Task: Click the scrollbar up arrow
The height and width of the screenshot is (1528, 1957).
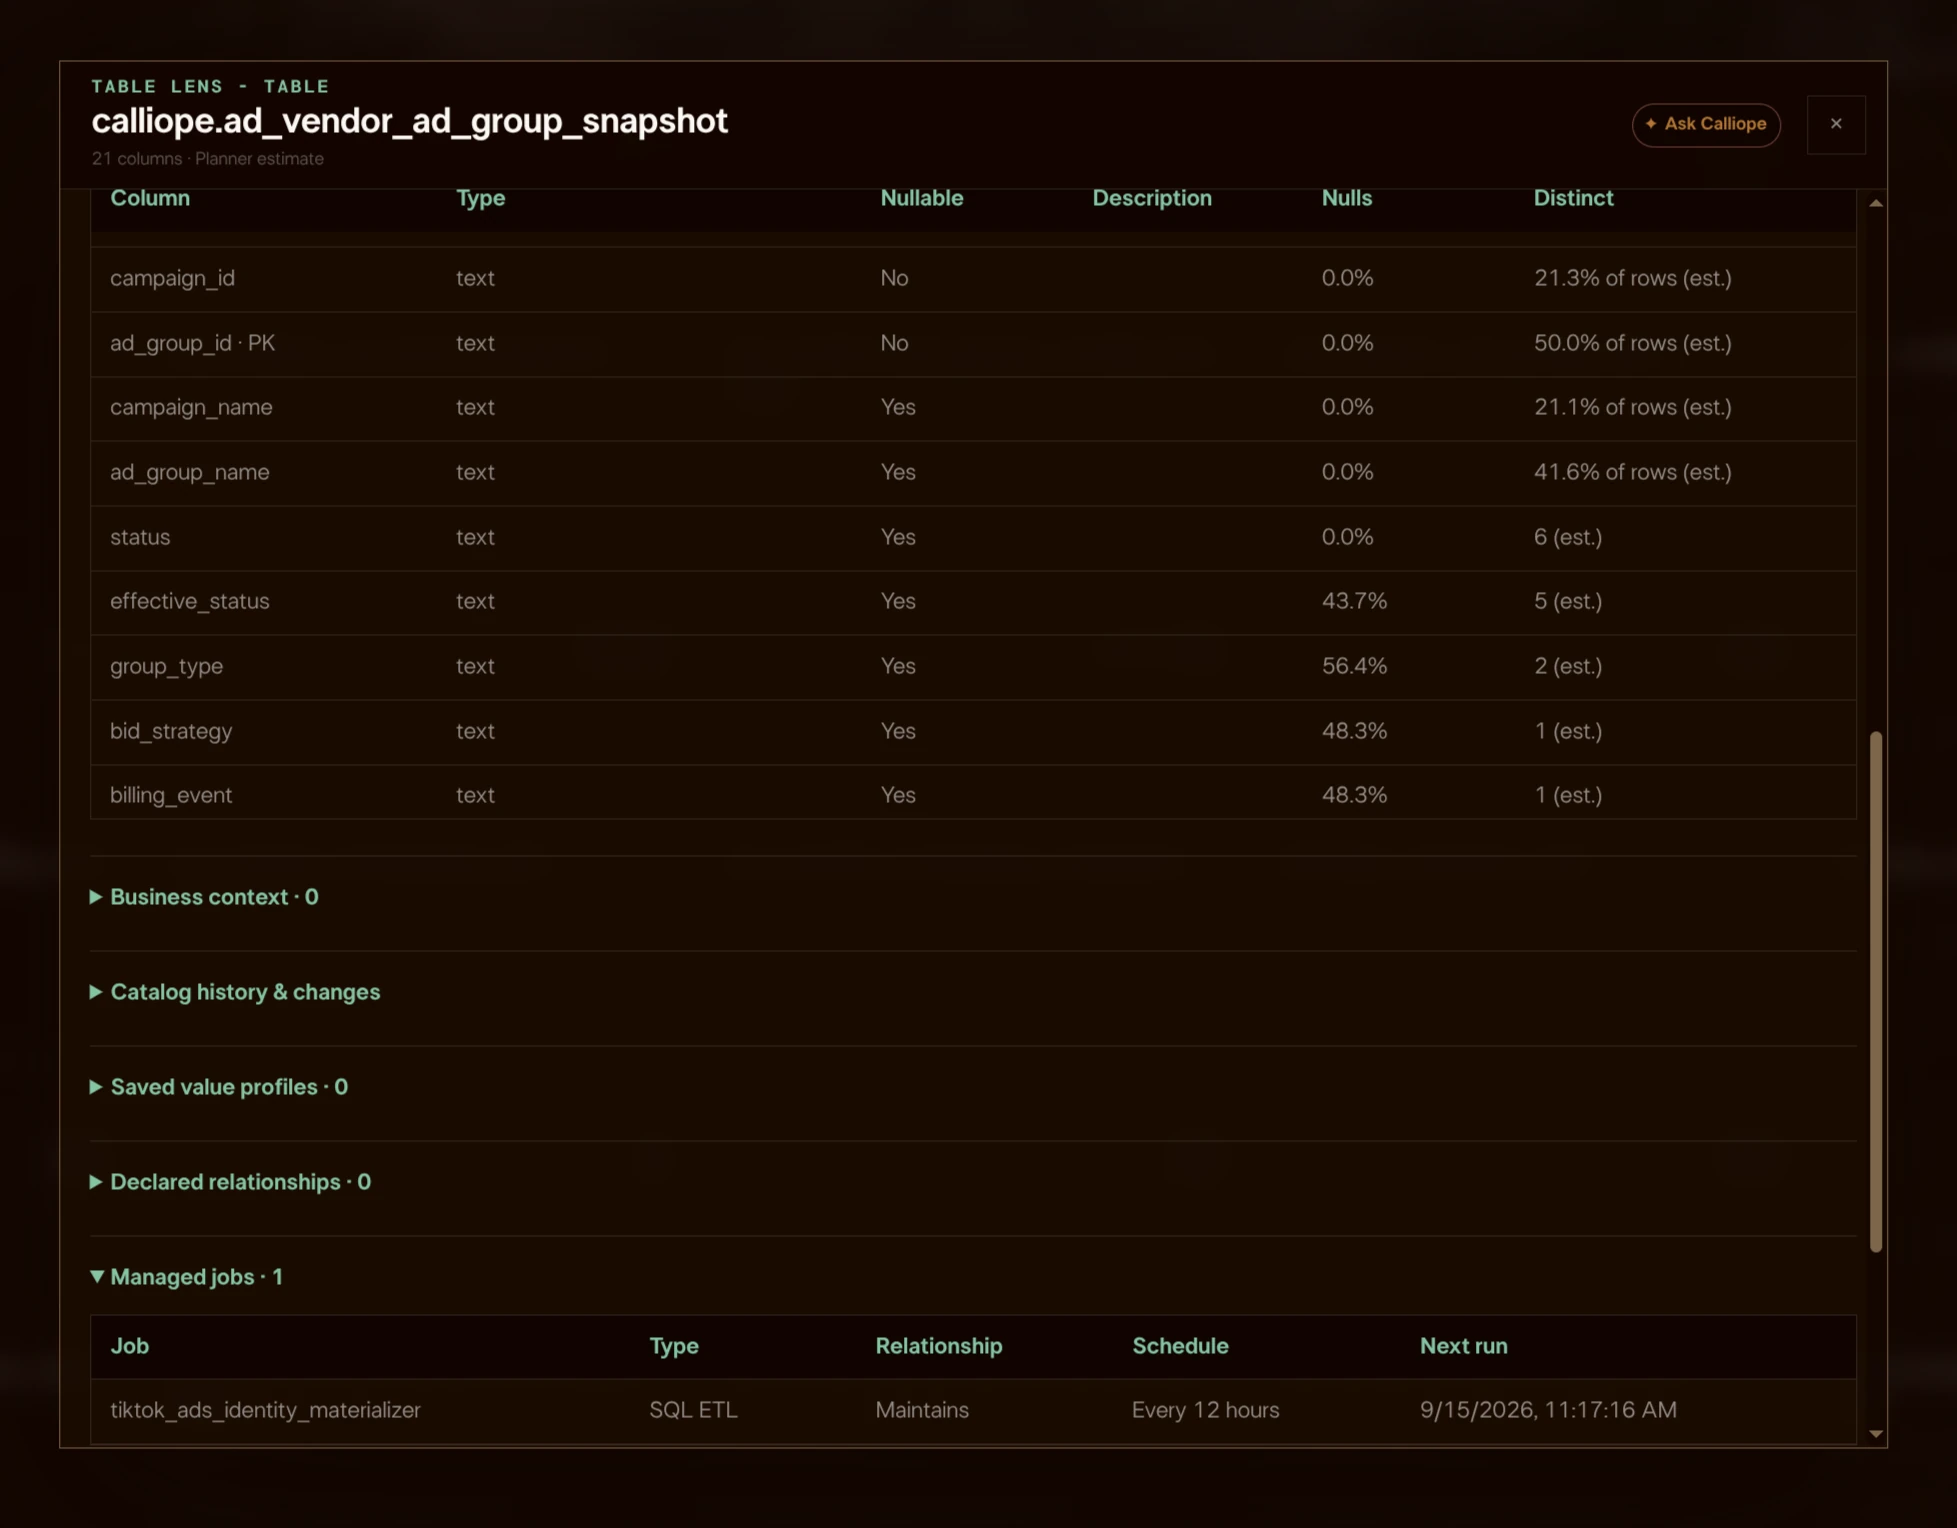Action: pos(1876,203)
